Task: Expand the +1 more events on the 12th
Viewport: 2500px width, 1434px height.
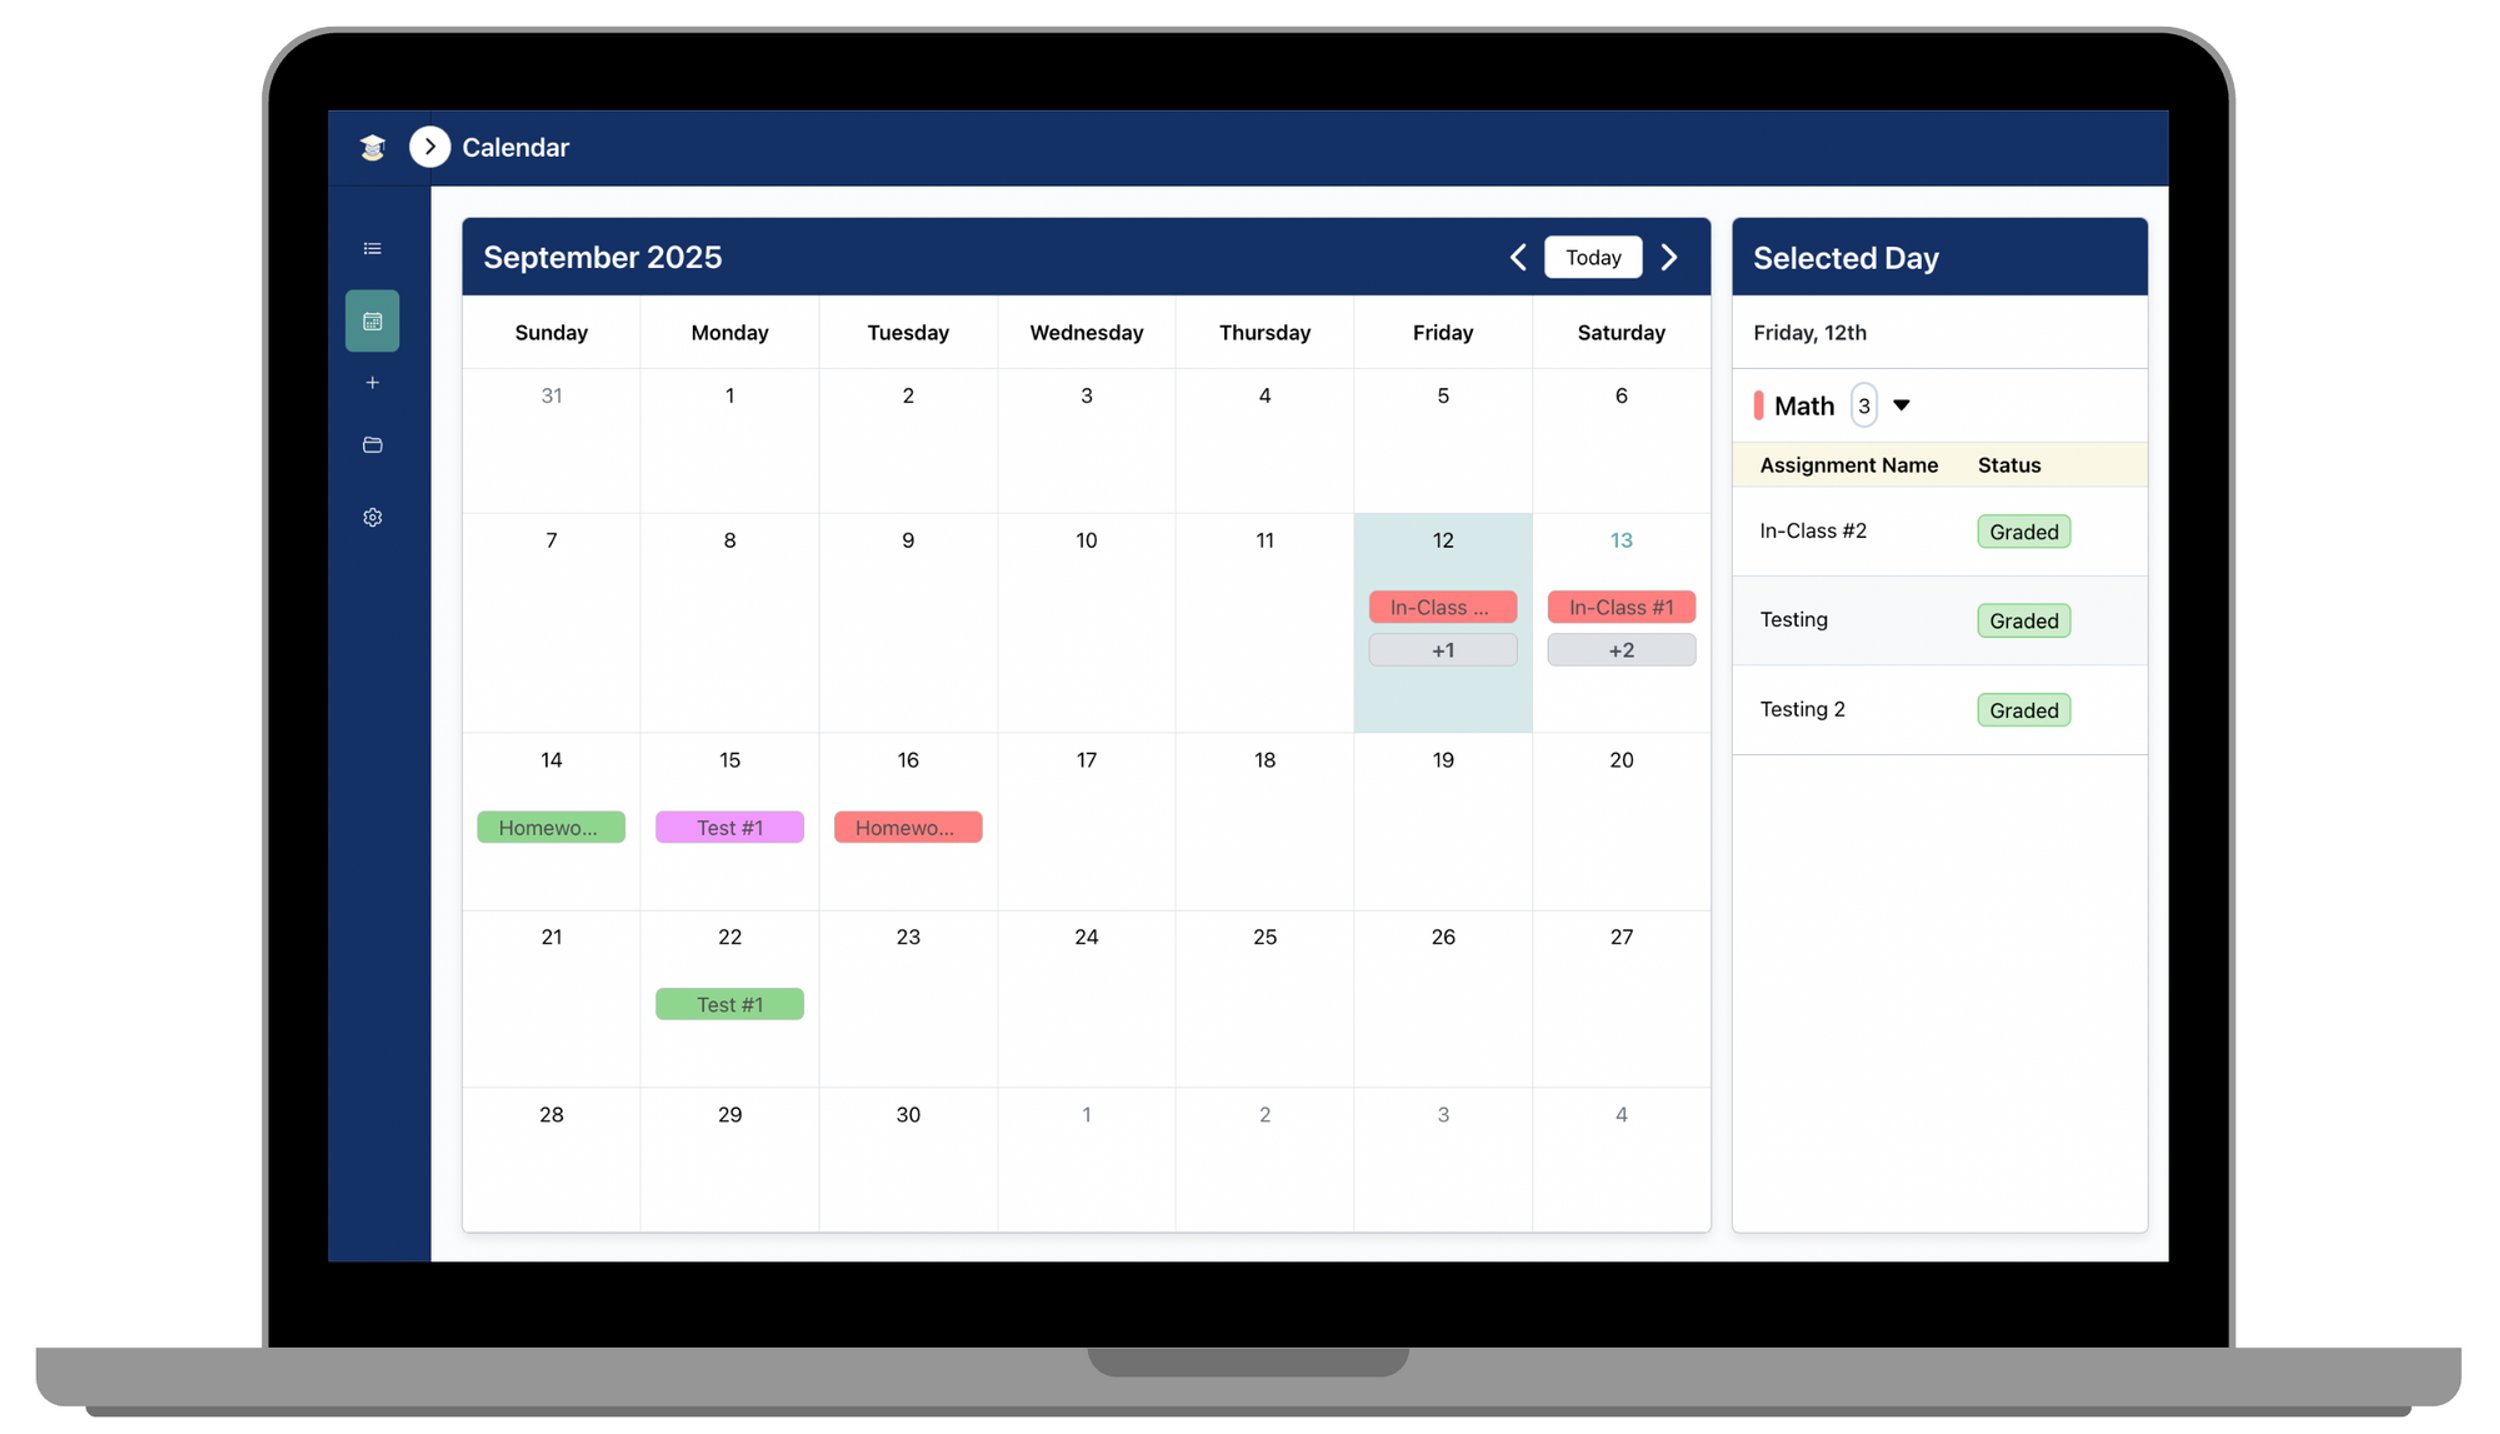Action: coord(1442,650)
